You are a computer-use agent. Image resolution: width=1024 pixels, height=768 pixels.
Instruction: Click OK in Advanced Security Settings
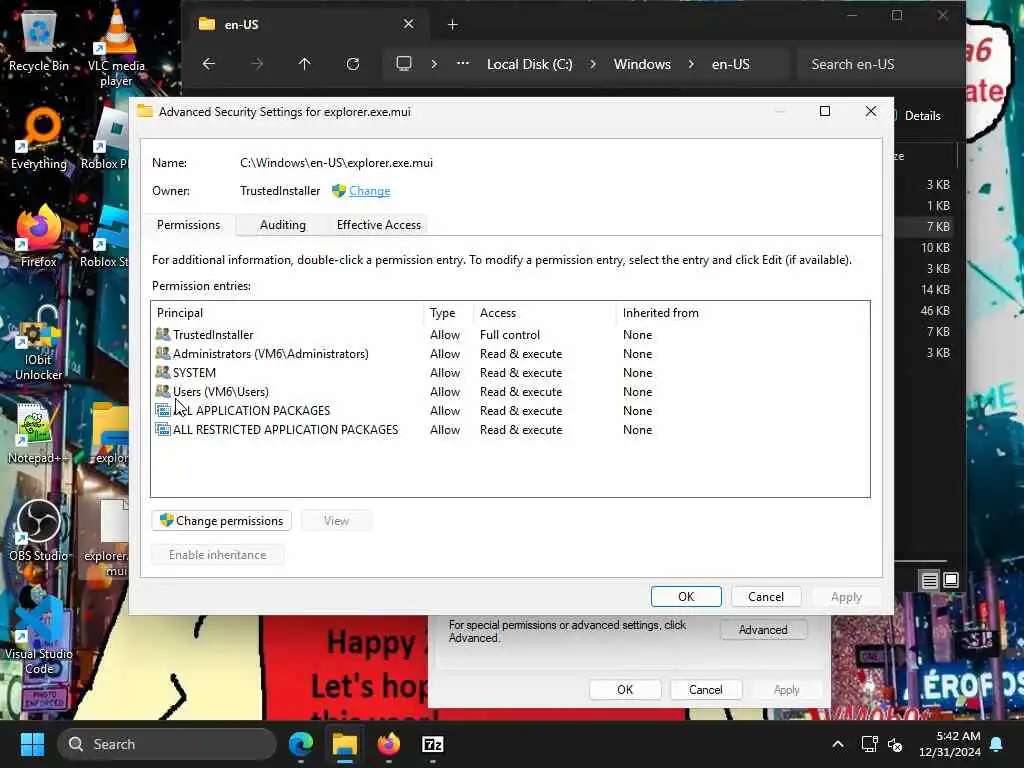point(686,596)
